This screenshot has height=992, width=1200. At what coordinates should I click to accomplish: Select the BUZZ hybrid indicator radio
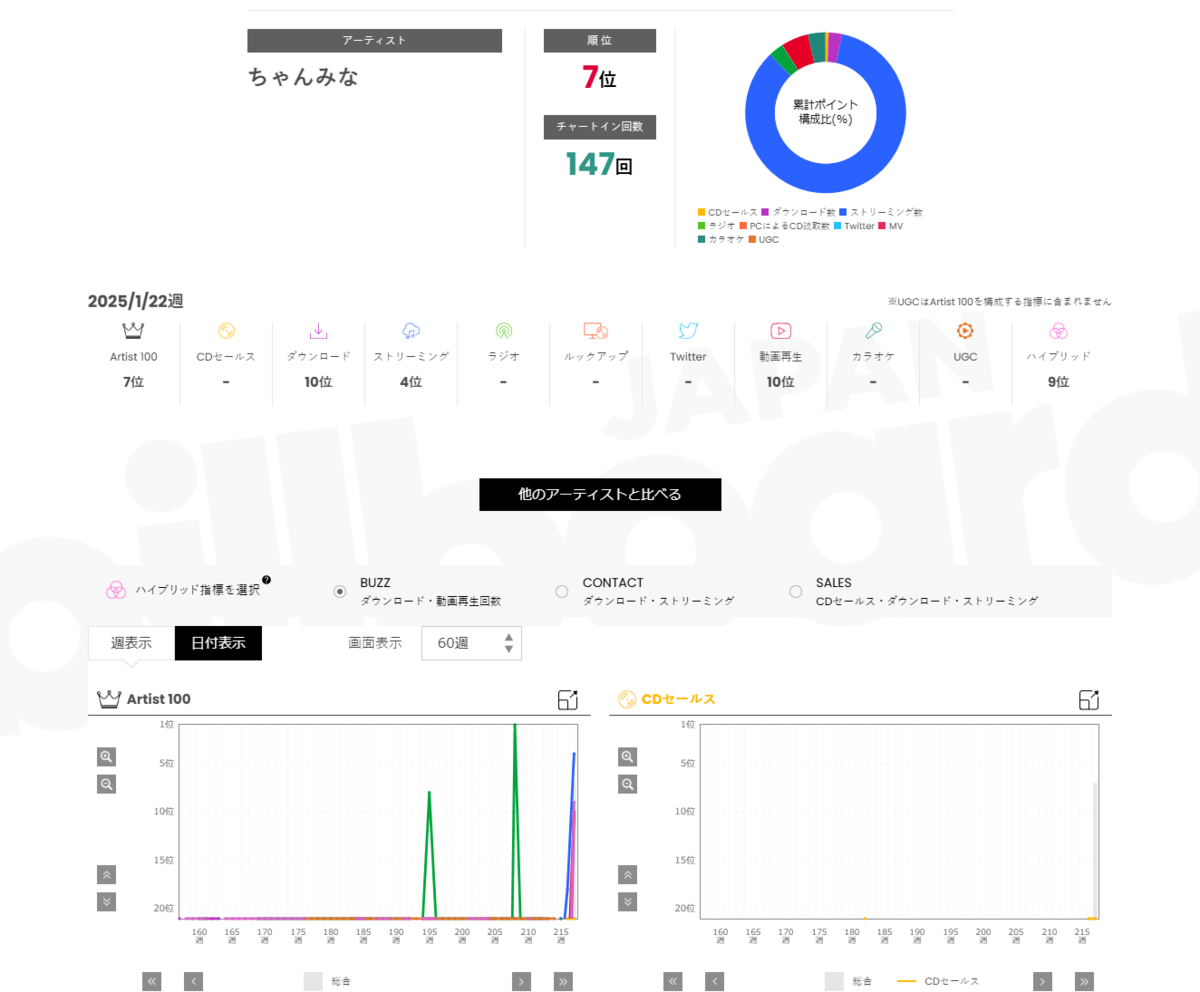340,591
